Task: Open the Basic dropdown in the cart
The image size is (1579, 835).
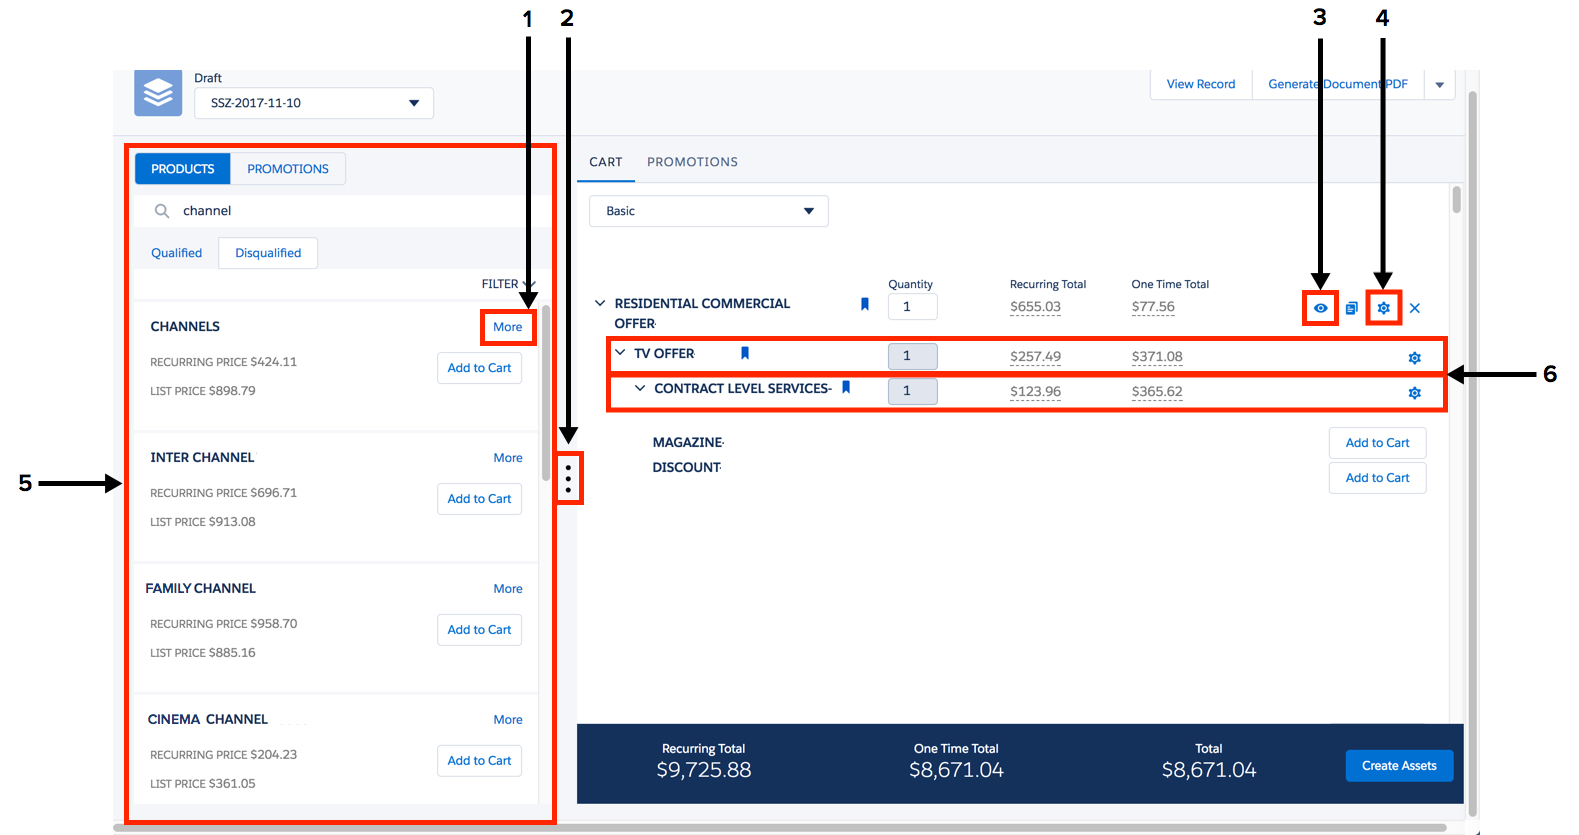Action: click(709, 211)
